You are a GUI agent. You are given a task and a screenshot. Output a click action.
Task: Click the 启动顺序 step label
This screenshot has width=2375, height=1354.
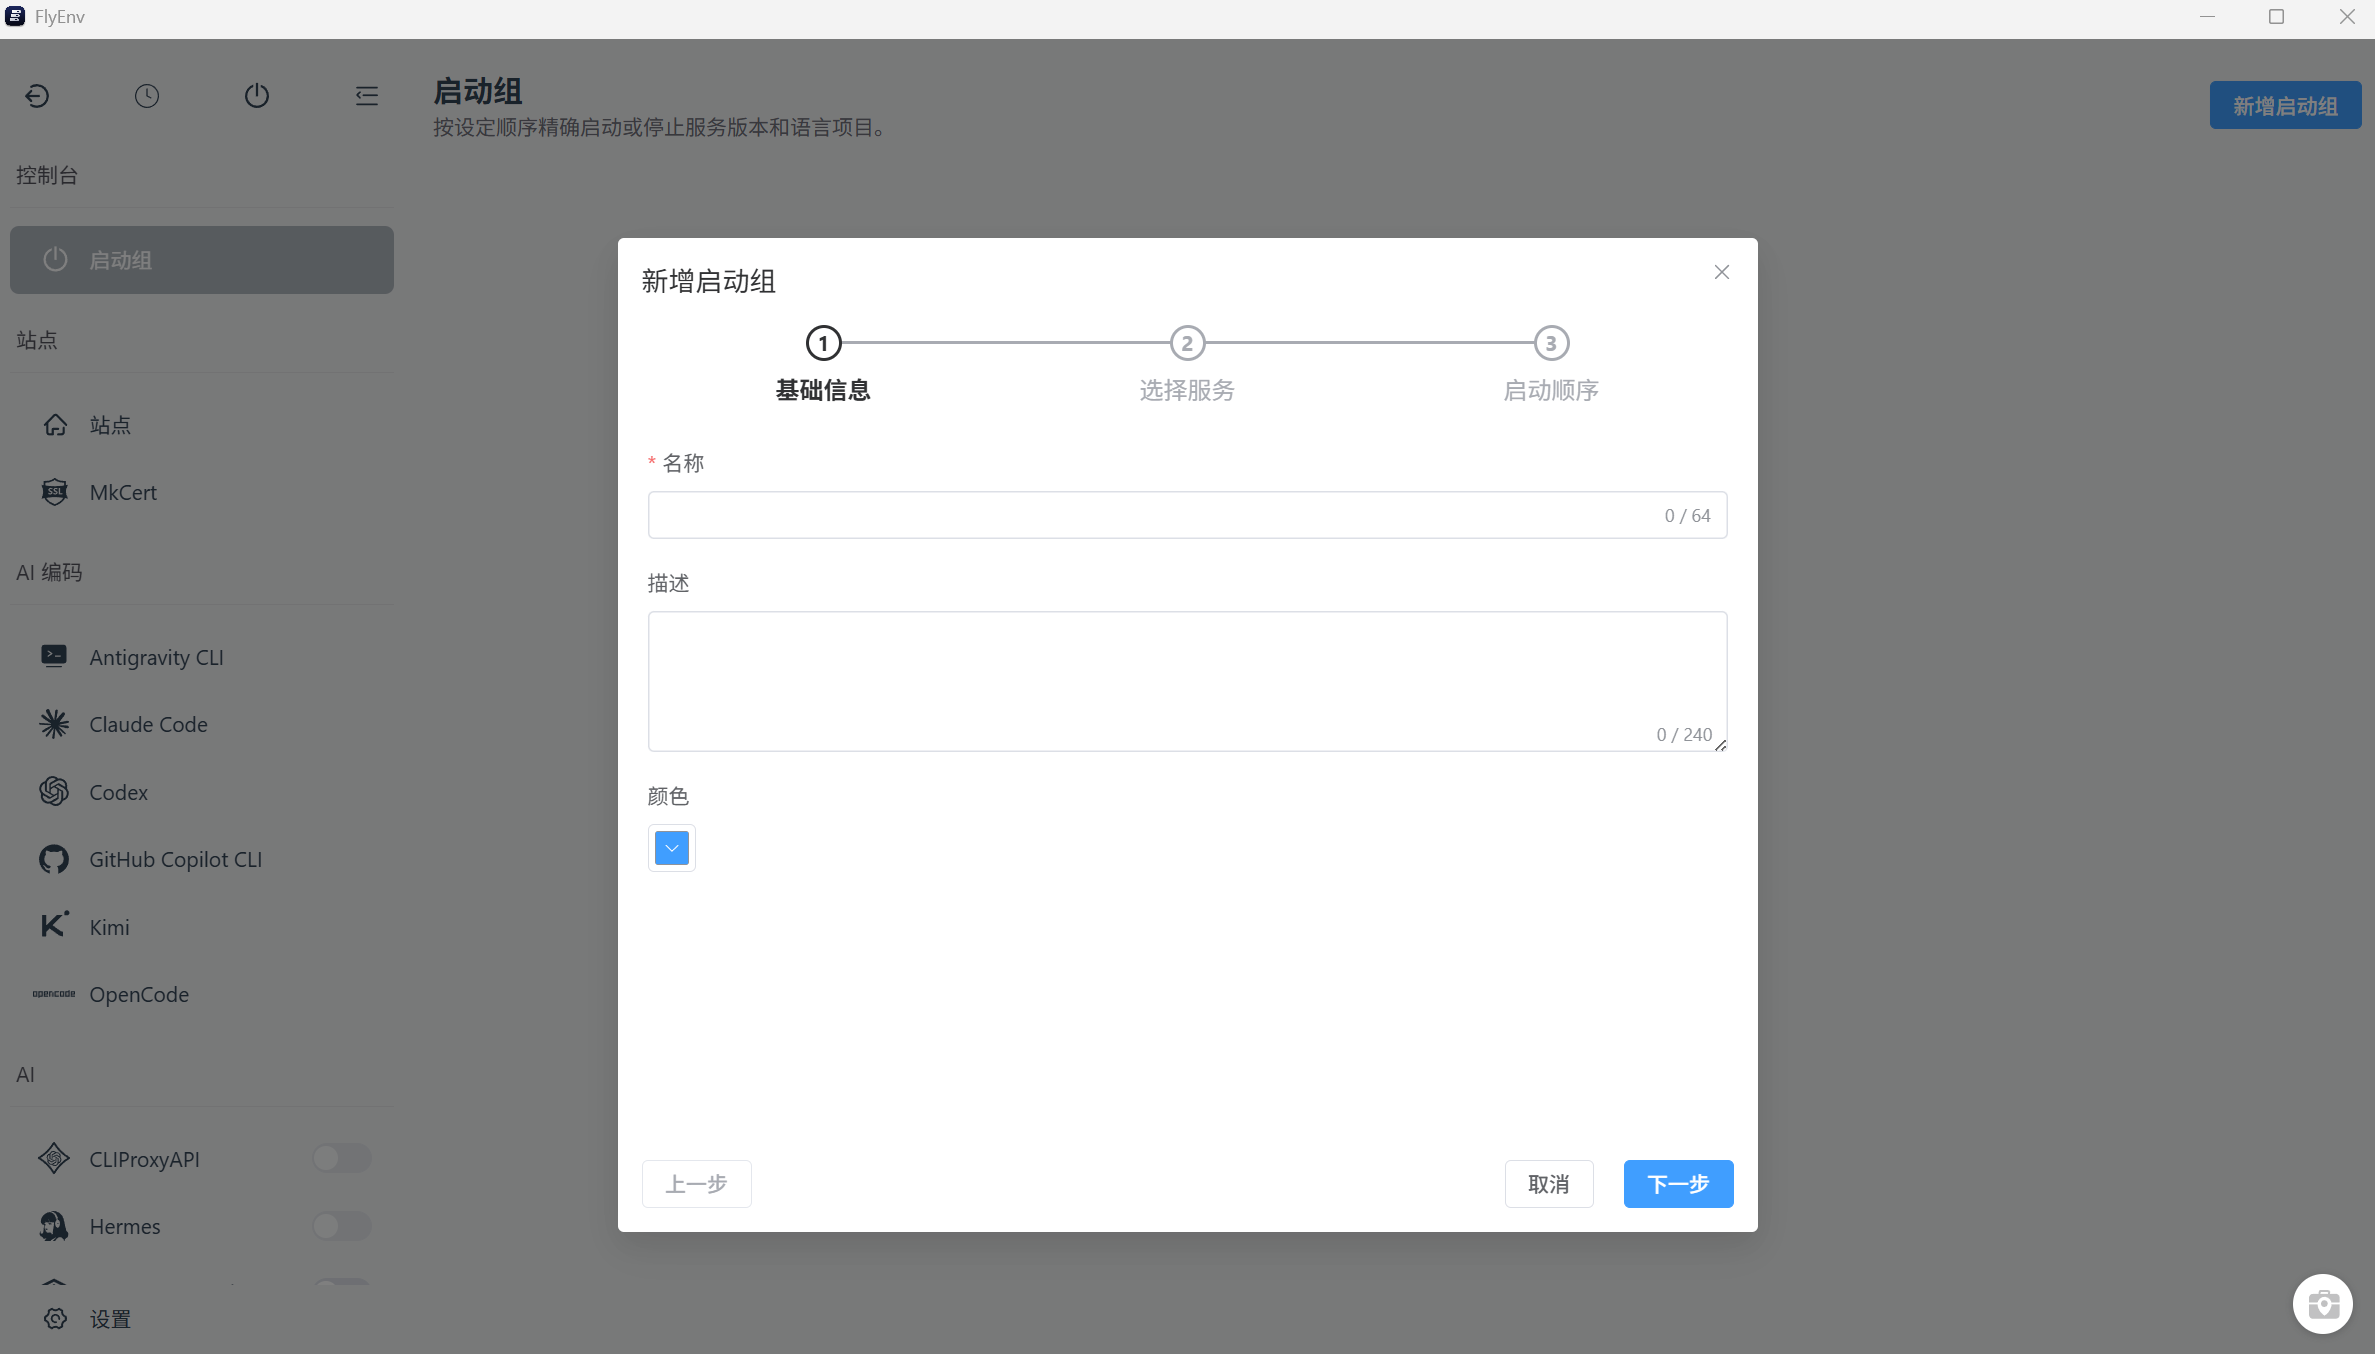tap(1551, 391)
